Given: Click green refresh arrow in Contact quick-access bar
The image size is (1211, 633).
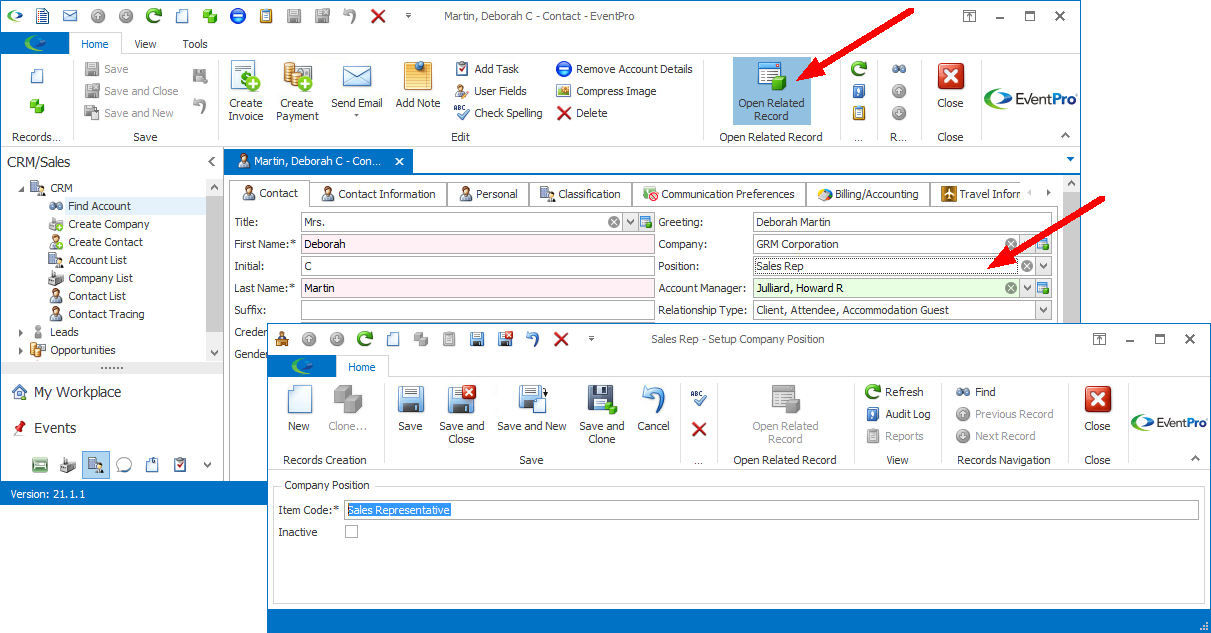Looking at the screenshot, I should click(x=154, y=16).
